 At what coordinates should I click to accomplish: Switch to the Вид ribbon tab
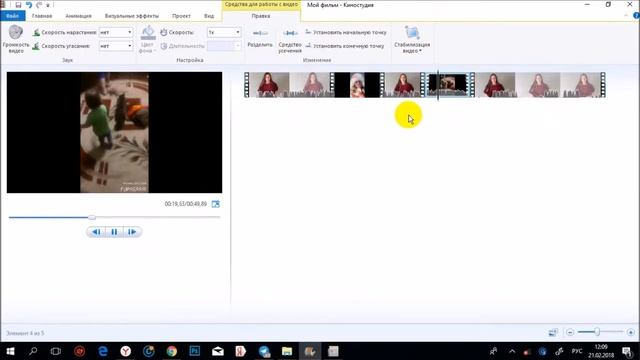tap(209, 16)
